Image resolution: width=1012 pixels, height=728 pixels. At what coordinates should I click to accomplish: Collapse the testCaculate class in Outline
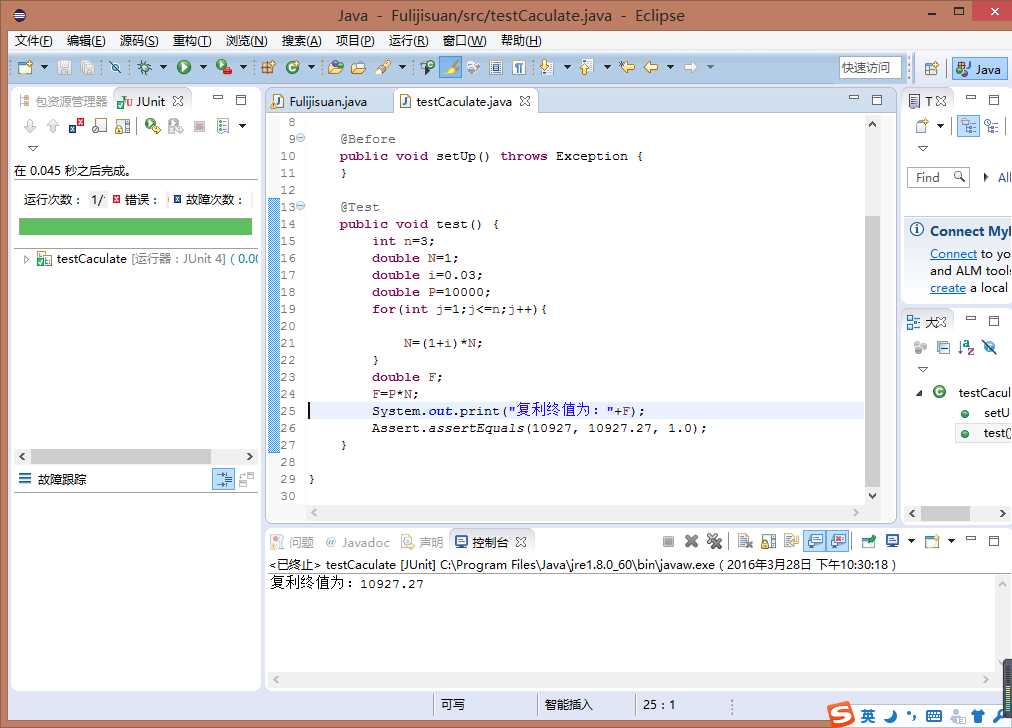pos(919,393)
